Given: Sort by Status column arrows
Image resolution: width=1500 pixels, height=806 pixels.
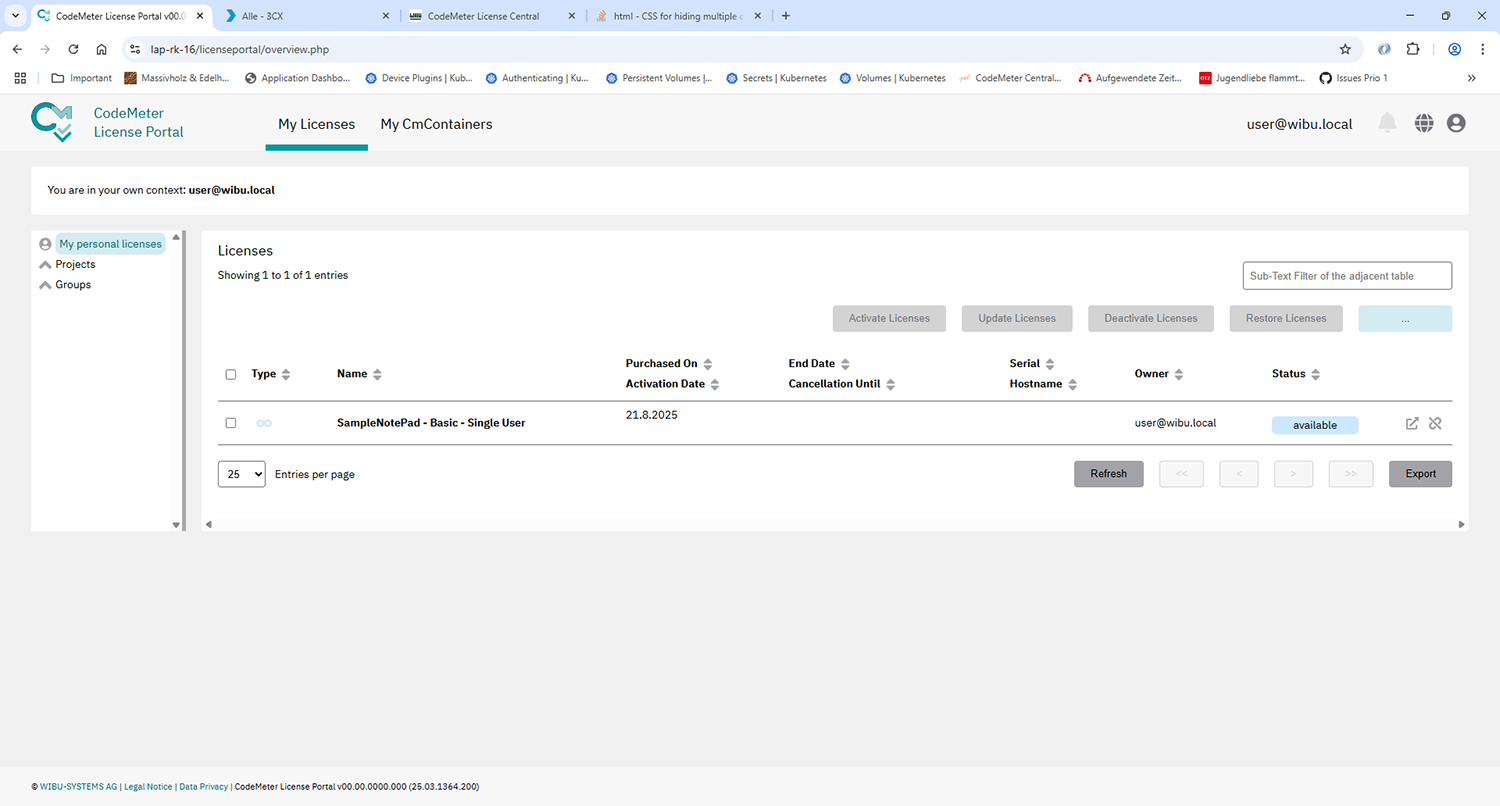Looking at the screenshot, I should coord(1316,374).
